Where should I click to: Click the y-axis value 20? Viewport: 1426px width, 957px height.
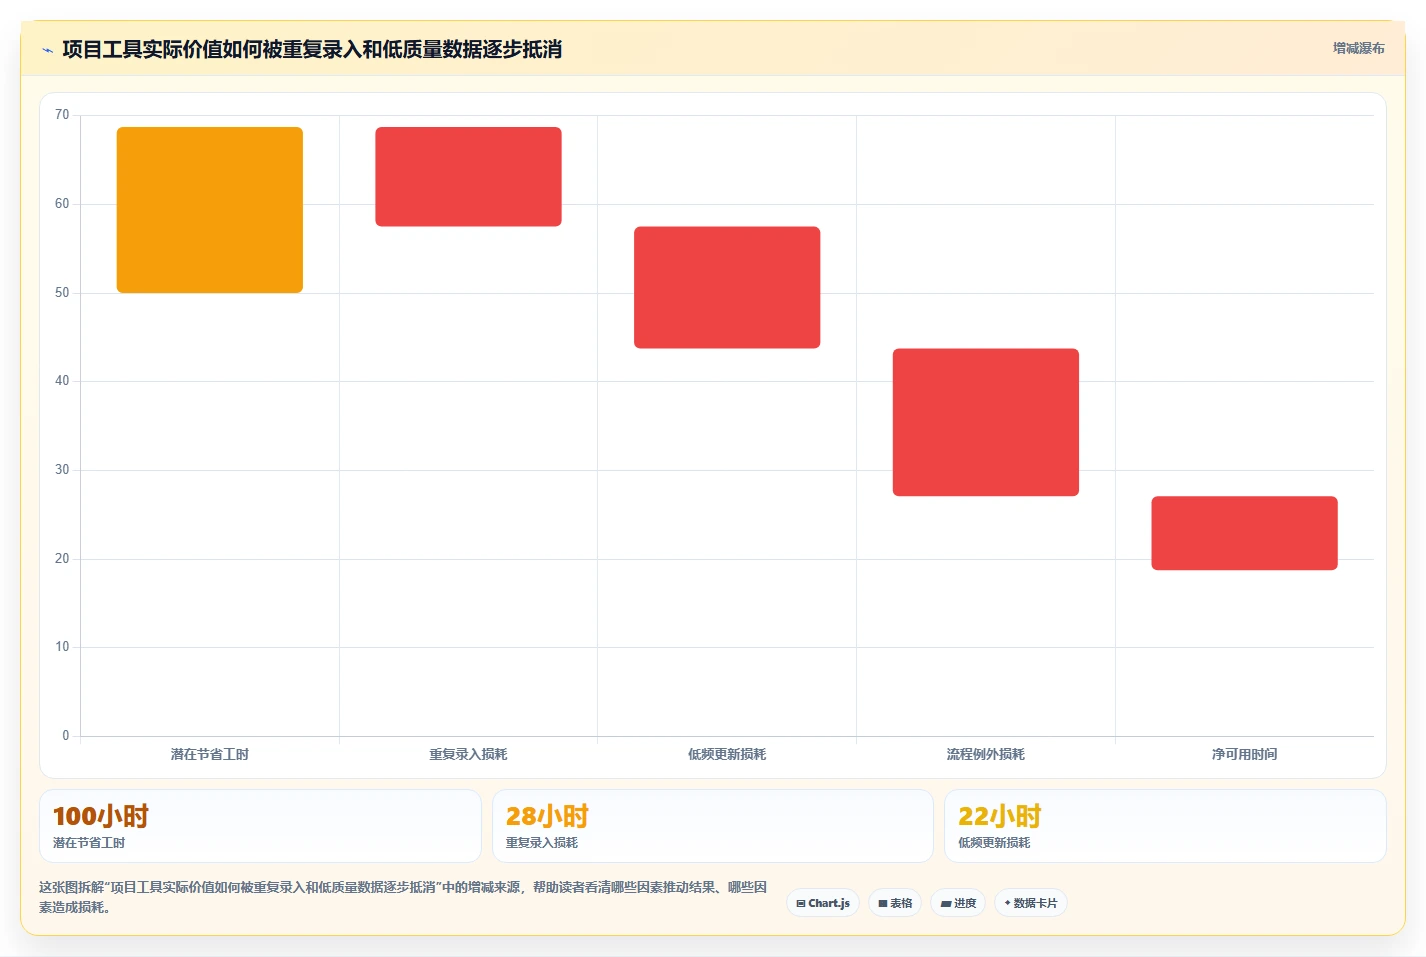[62, 559]
